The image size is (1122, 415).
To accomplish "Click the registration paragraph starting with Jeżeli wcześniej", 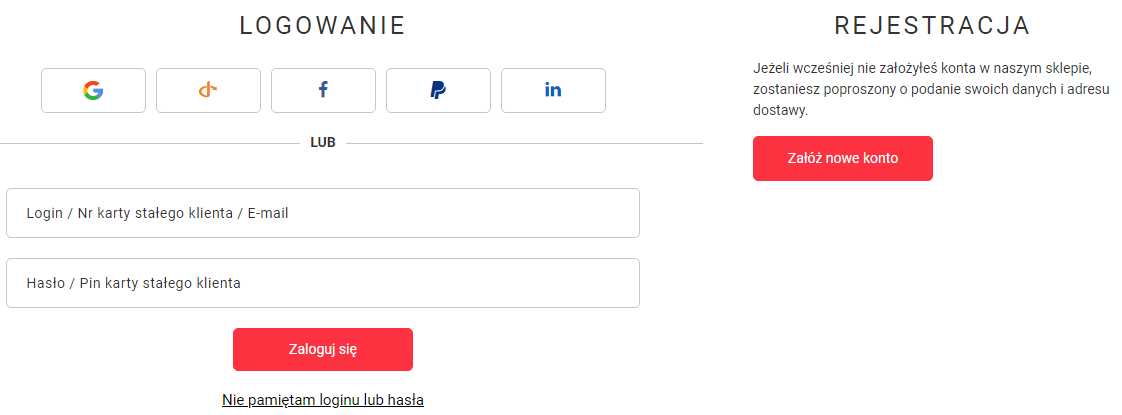I will coord(930,90).
